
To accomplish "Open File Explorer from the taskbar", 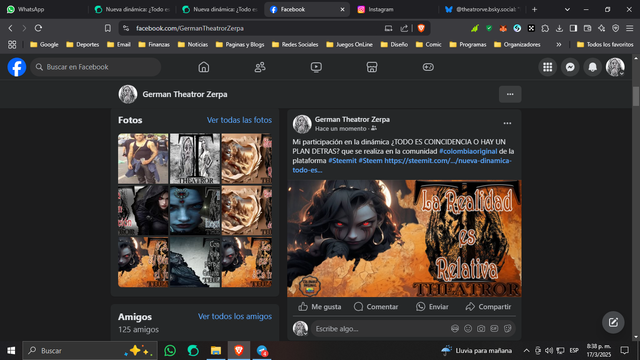I will point(216,351).
